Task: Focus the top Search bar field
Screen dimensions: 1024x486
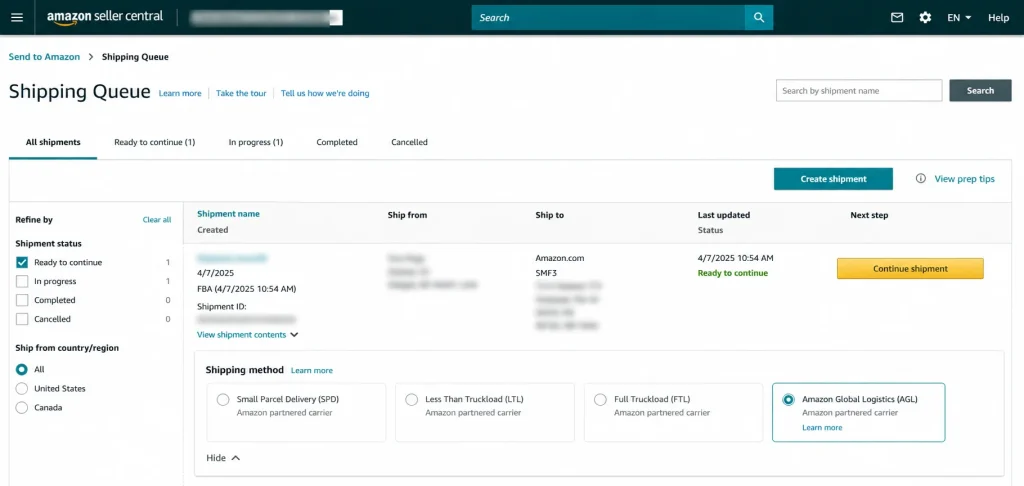Action: 608,18
